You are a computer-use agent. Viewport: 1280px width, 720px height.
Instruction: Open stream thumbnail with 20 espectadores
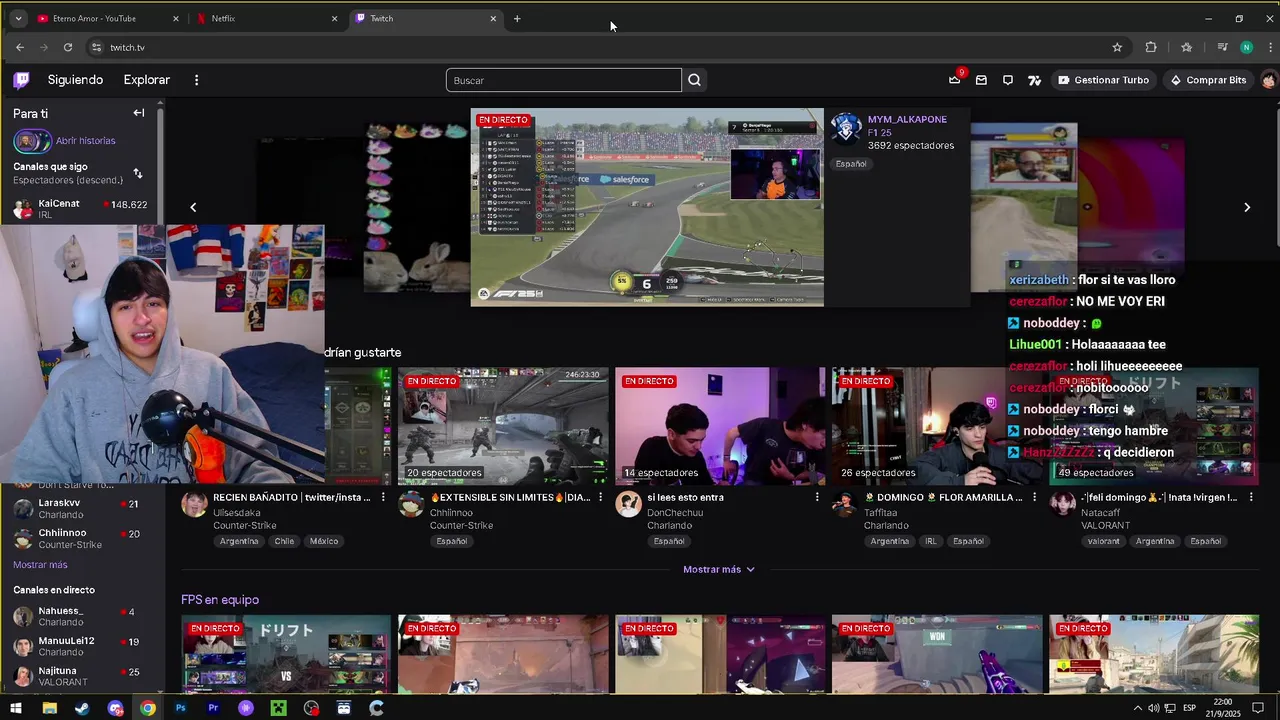[503, 426]
